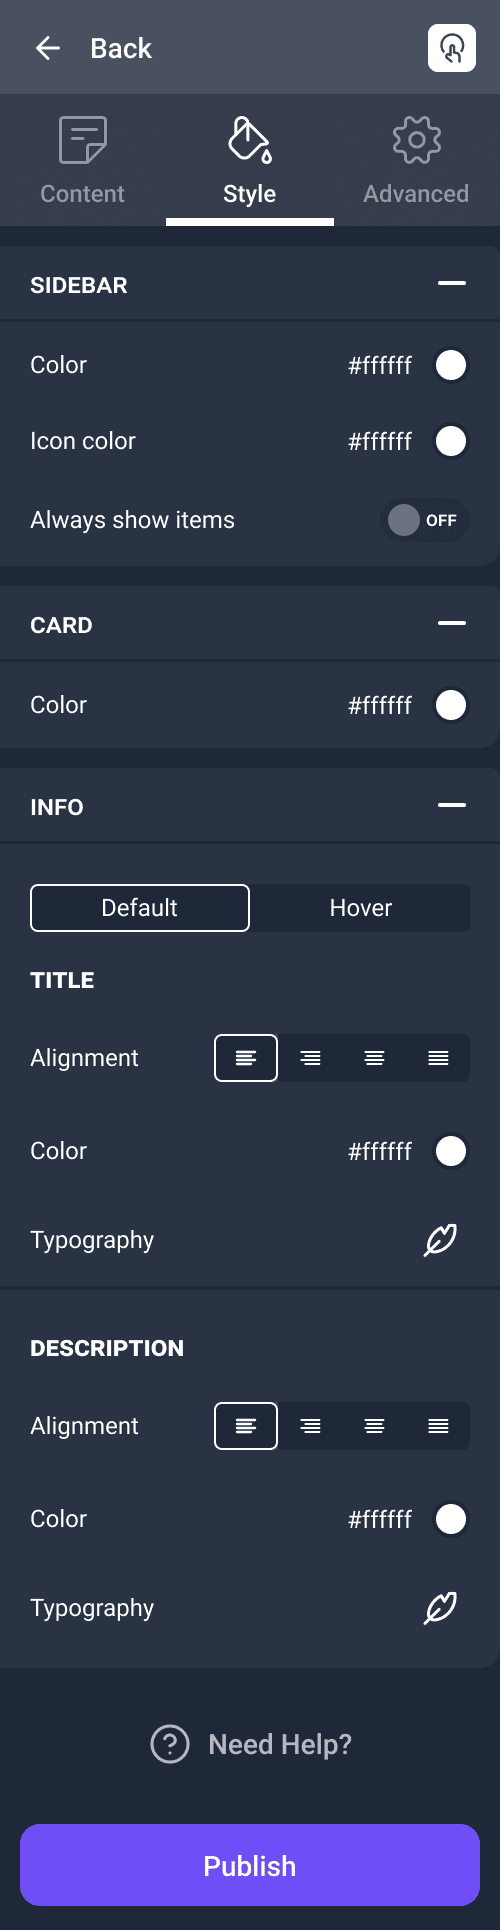Click the Card color hex value
Screen dimensions: 500x1930
380,705
